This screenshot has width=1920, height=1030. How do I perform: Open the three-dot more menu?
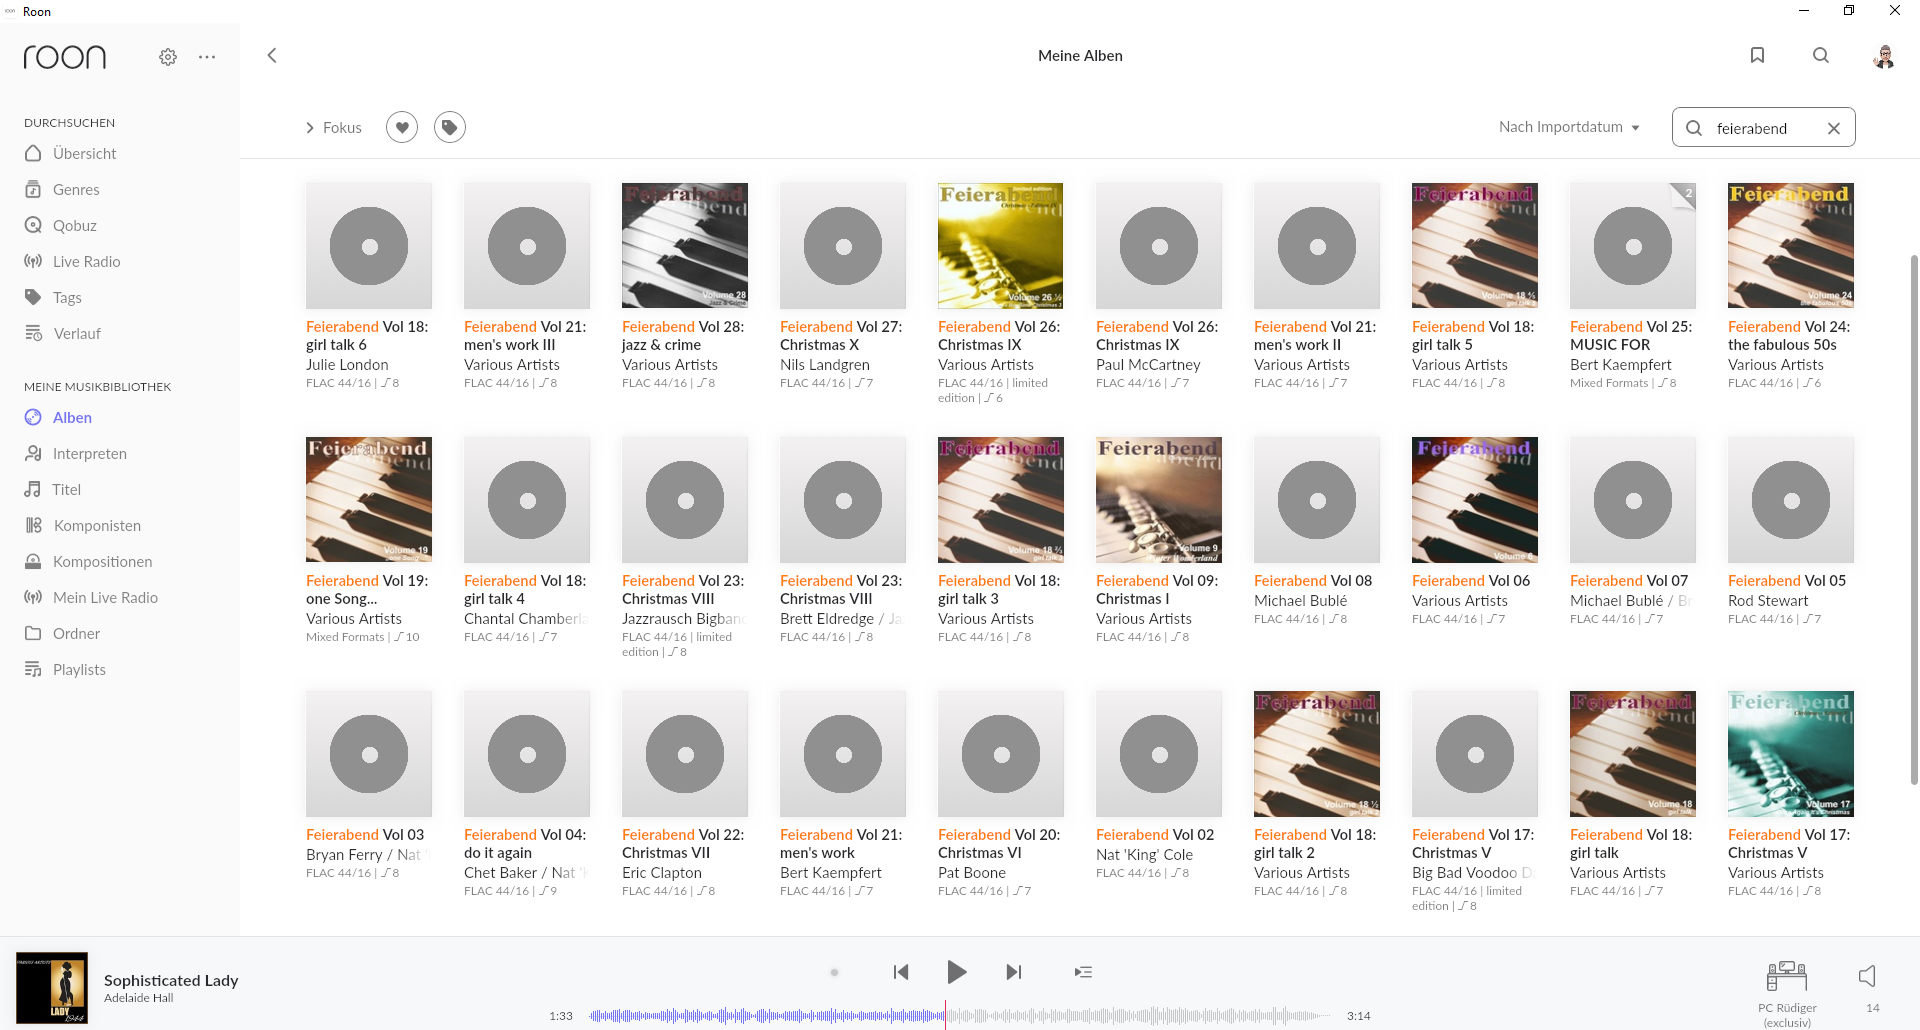click(x=207, y=57)
